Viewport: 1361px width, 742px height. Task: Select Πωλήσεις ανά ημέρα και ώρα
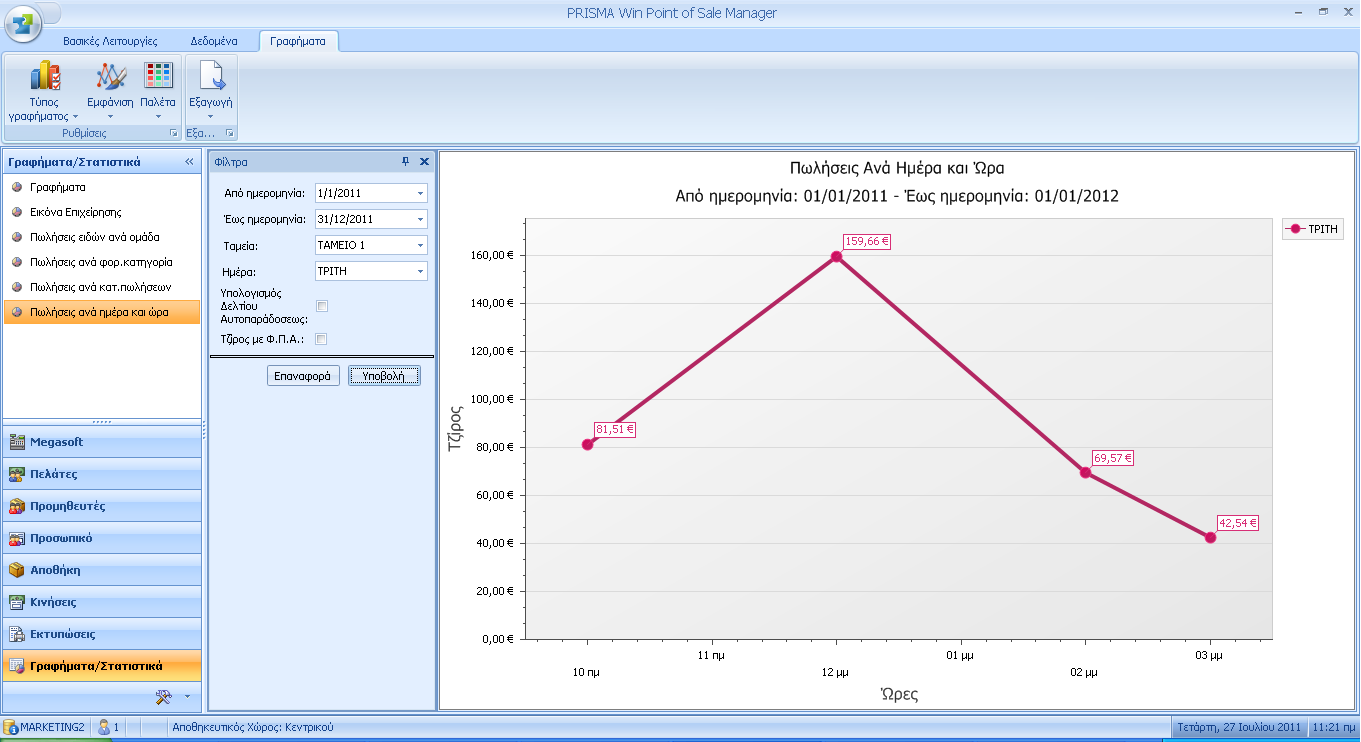[102, 312]
